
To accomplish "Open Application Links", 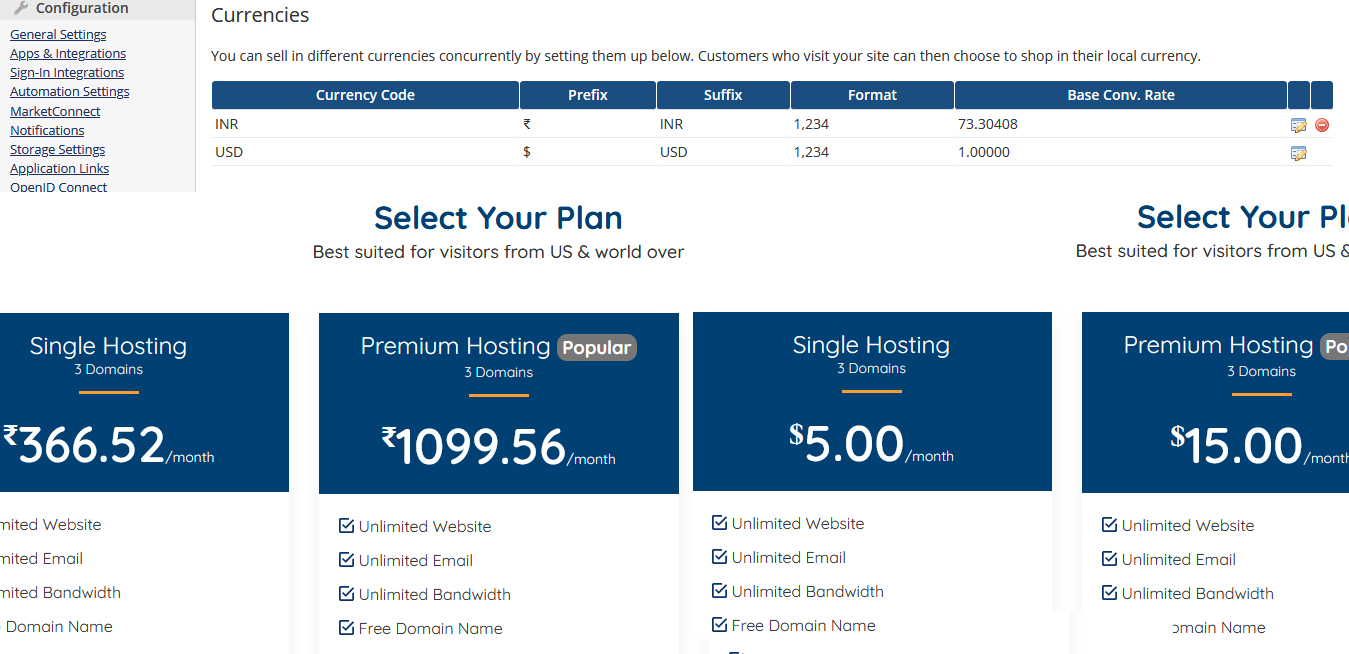I will click(x=59, y=168).
